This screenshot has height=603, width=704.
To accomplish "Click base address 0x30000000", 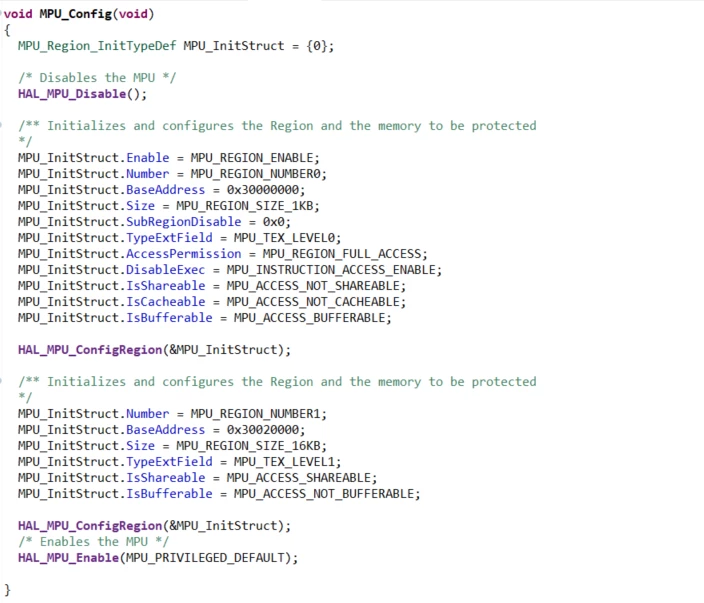I will (263, 190).
